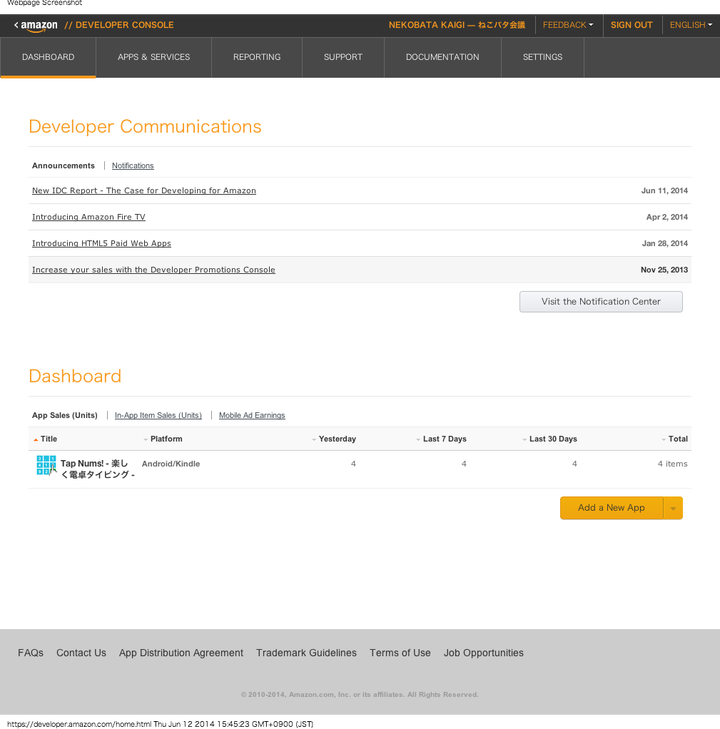The height and width of the screenshot is (729, 720).
Task: Switch to the Notifications sub-tab
Action: click(x=132, y=166)
